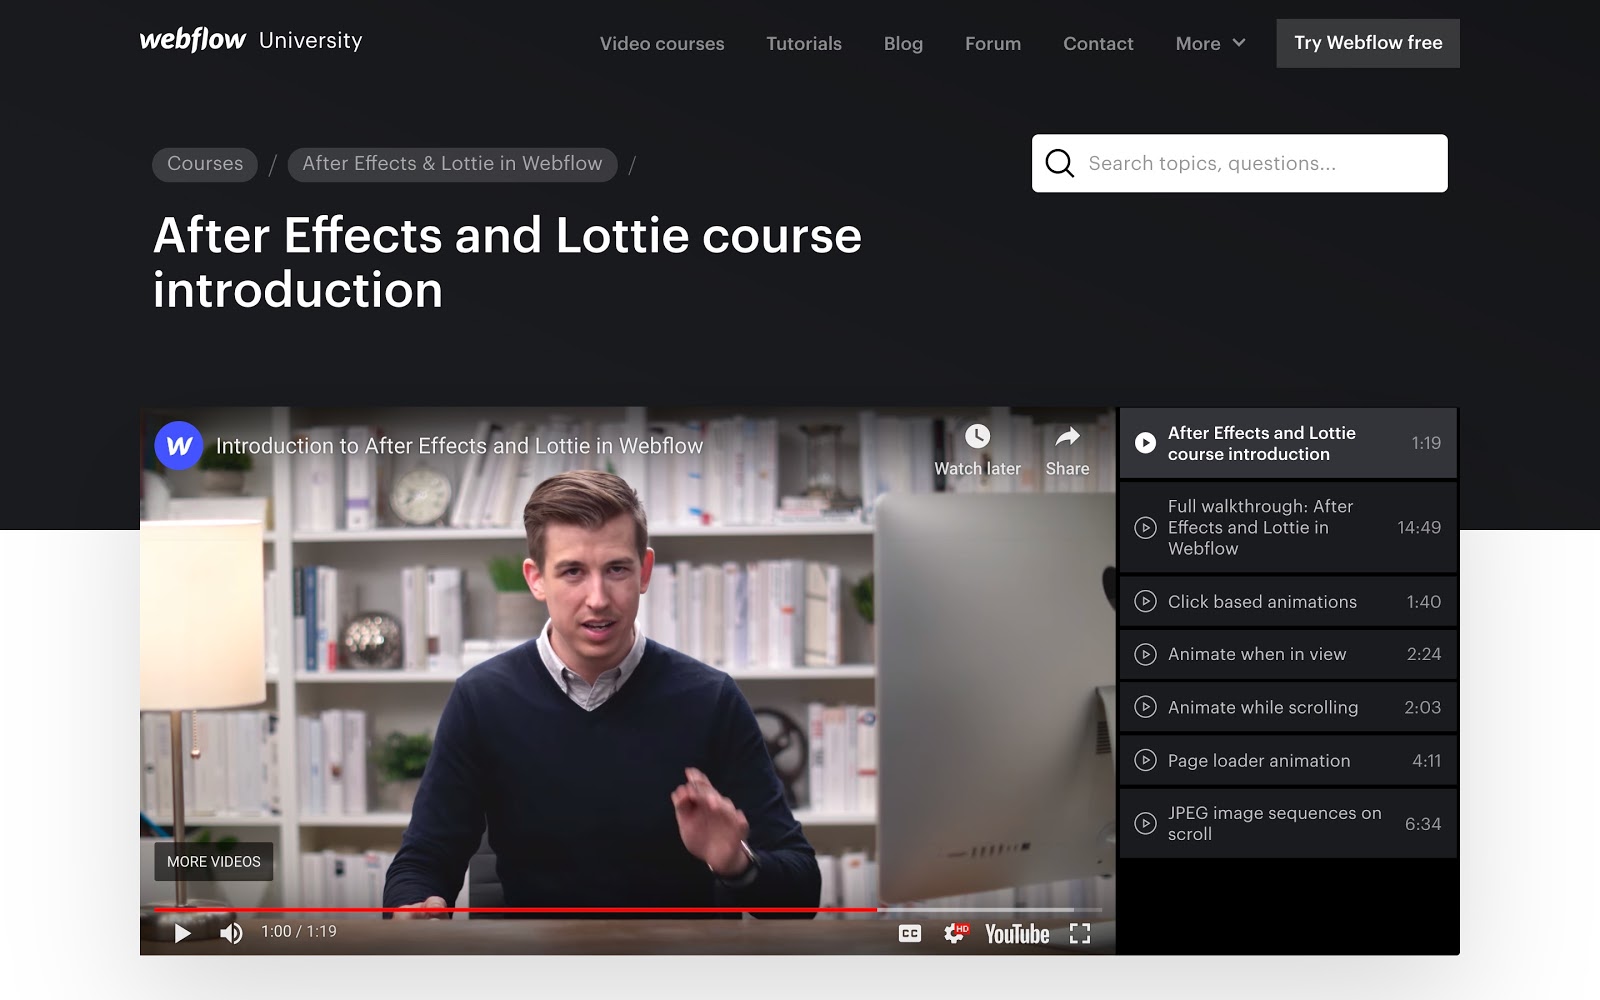The image size is (1600, 1000).
Task: Expand the More dropdown menu
Action: (1210, 43)
